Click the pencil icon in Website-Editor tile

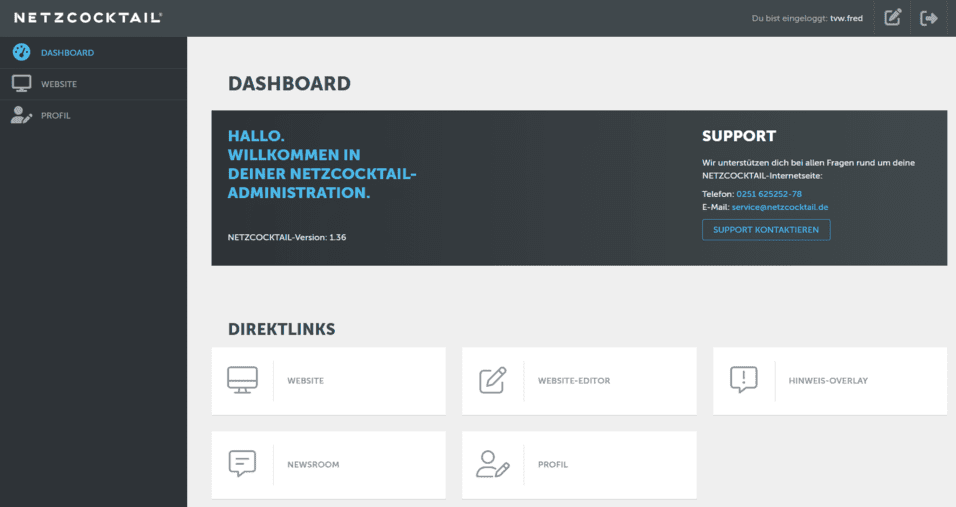coord(492,380)
